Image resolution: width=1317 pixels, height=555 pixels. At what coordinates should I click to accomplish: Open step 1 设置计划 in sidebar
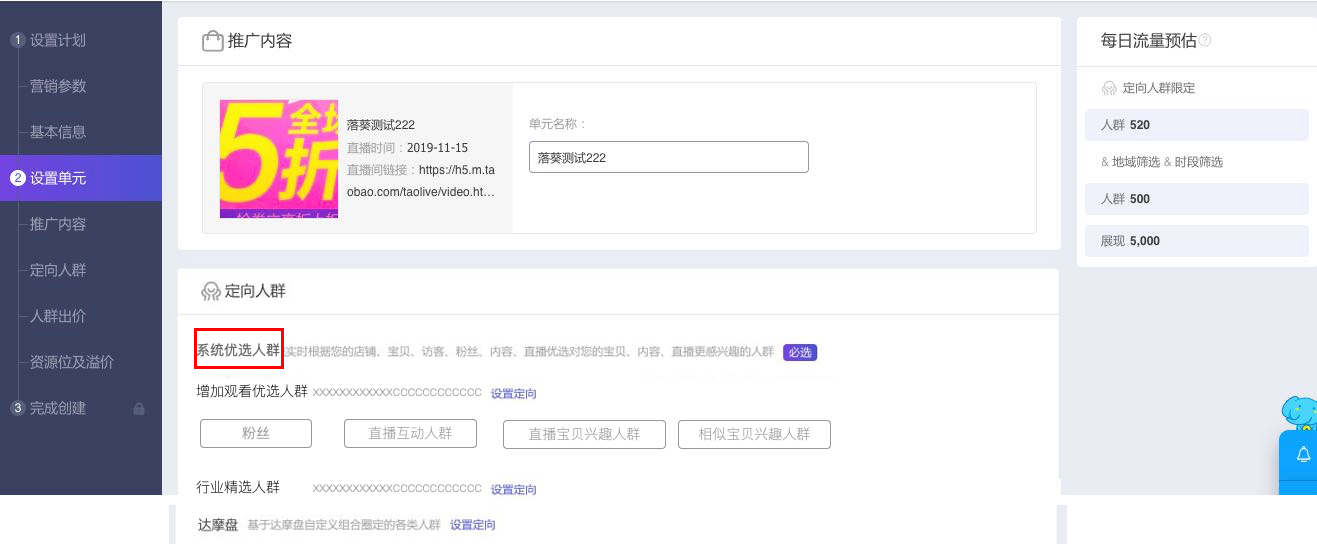pos(48,40)
